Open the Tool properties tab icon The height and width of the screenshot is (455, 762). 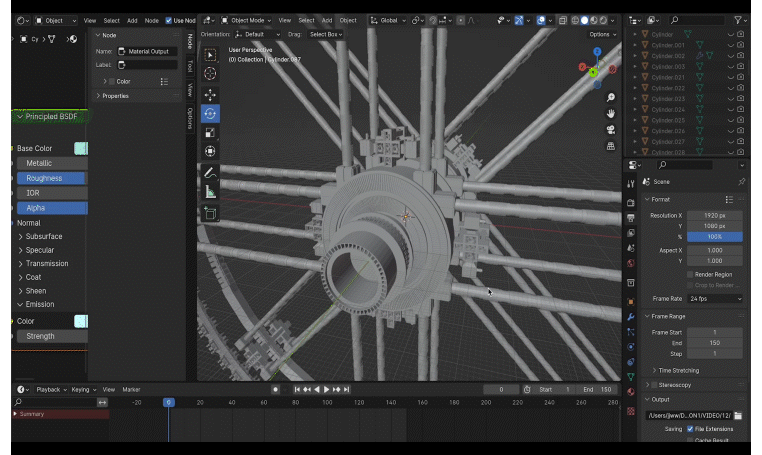(x=631, y=184)
